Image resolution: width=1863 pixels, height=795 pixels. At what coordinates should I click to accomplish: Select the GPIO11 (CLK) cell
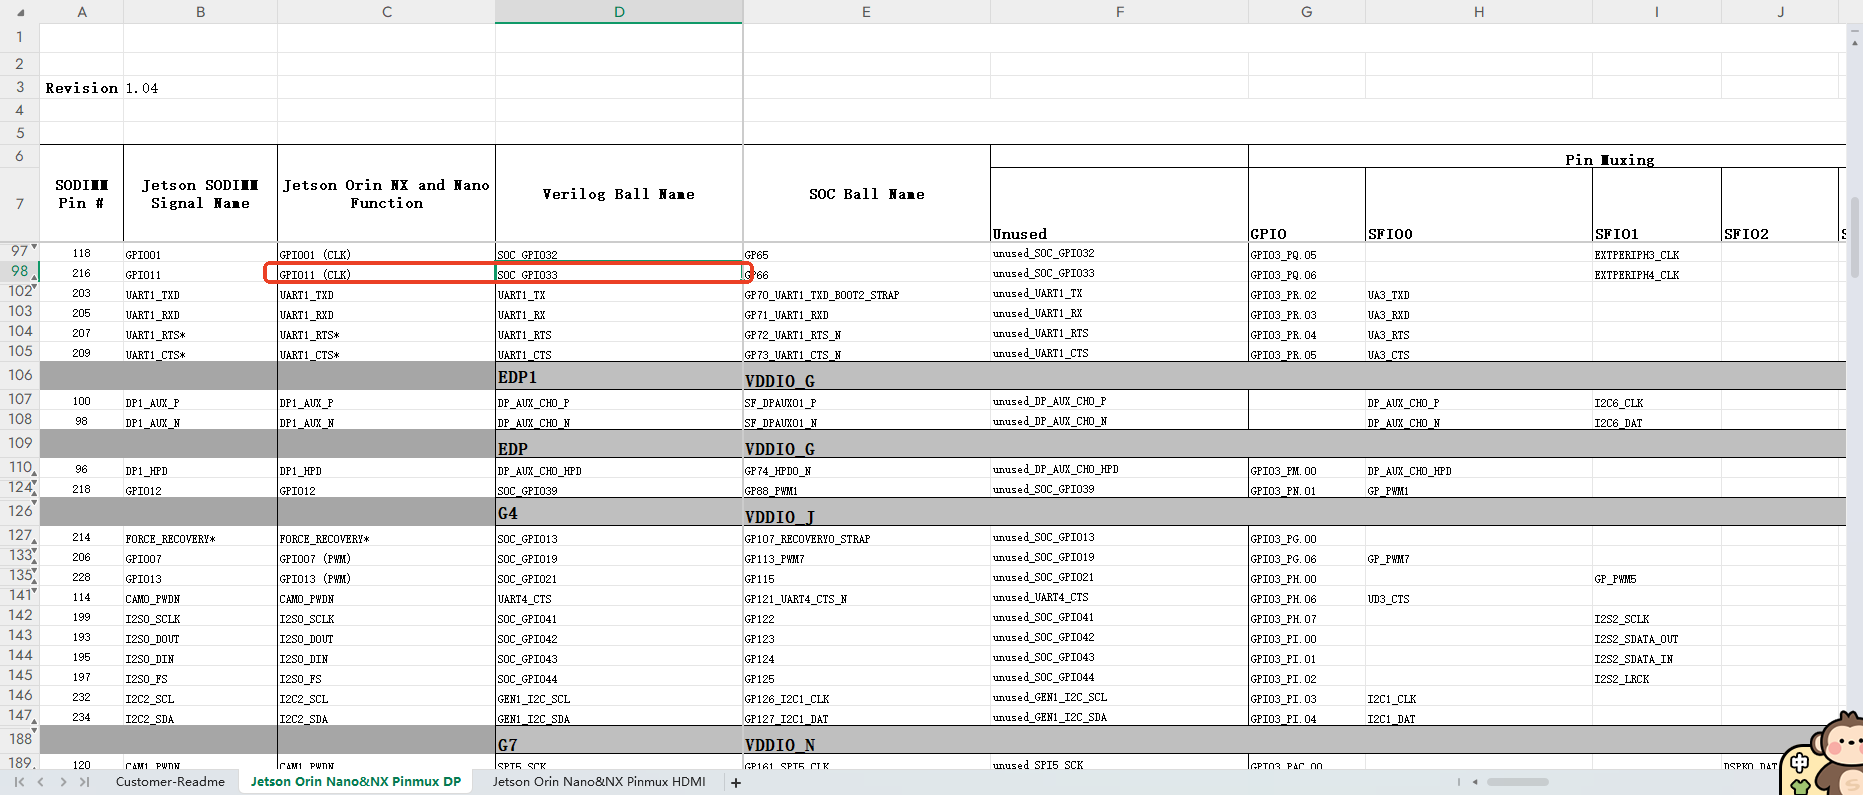(x=387, y=274)
